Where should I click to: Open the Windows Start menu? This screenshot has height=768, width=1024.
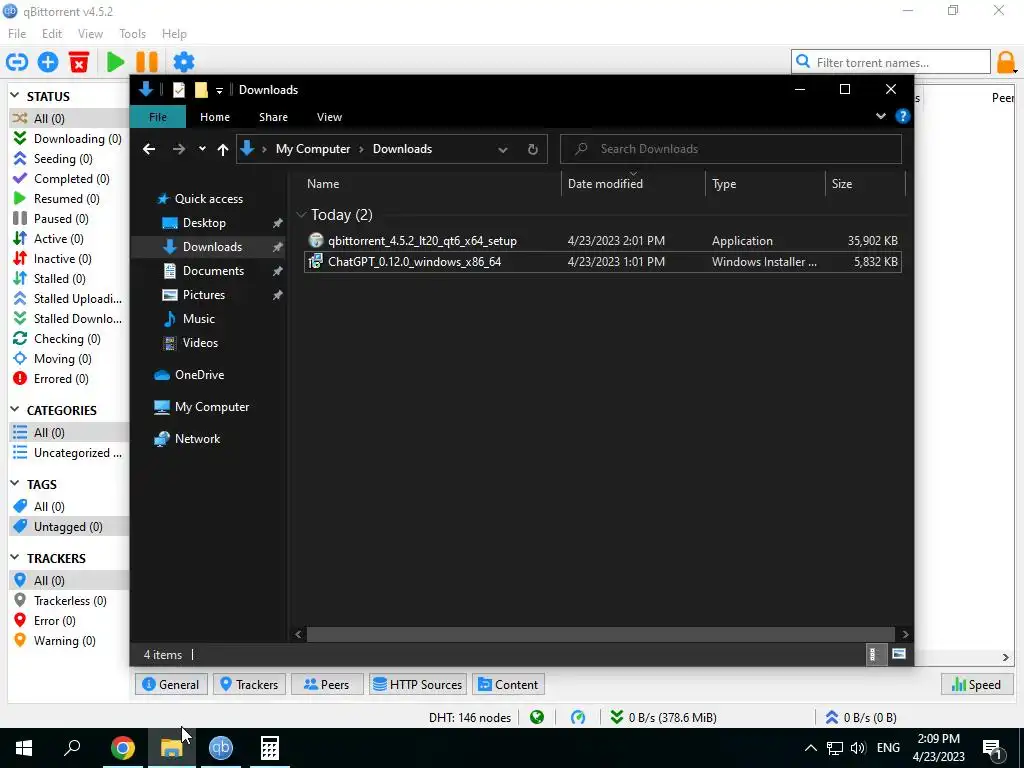coord(24,748)
